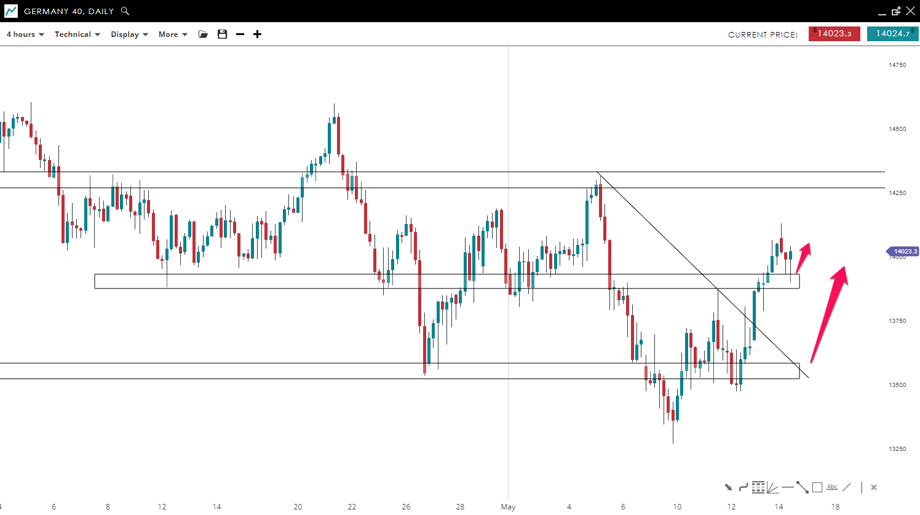The image size is (920, 515).
Task: Zoom out using the minus icon
Action: [240, 34]
